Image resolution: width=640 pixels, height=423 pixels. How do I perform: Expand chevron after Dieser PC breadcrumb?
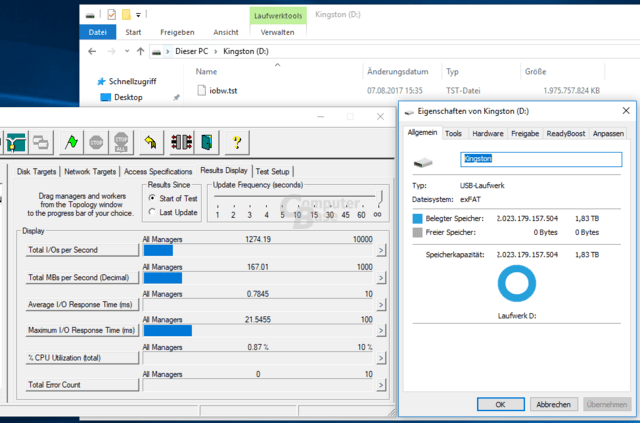[x=216, y=52]
